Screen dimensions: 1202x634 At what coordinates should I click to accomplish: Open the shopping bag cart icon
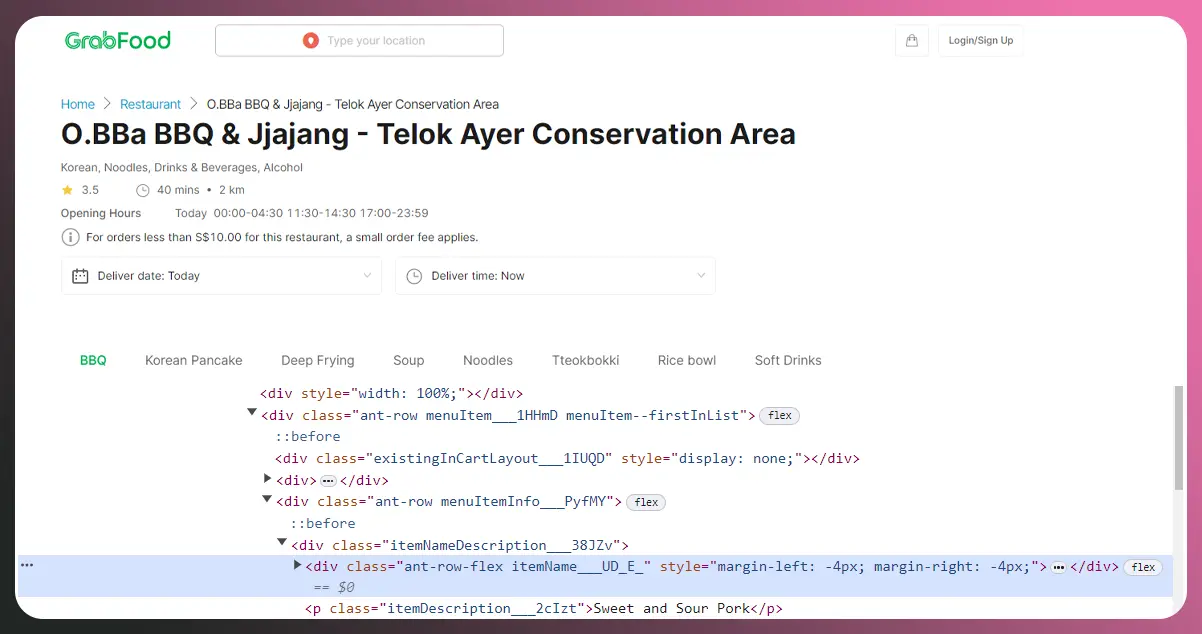[911, 41]
